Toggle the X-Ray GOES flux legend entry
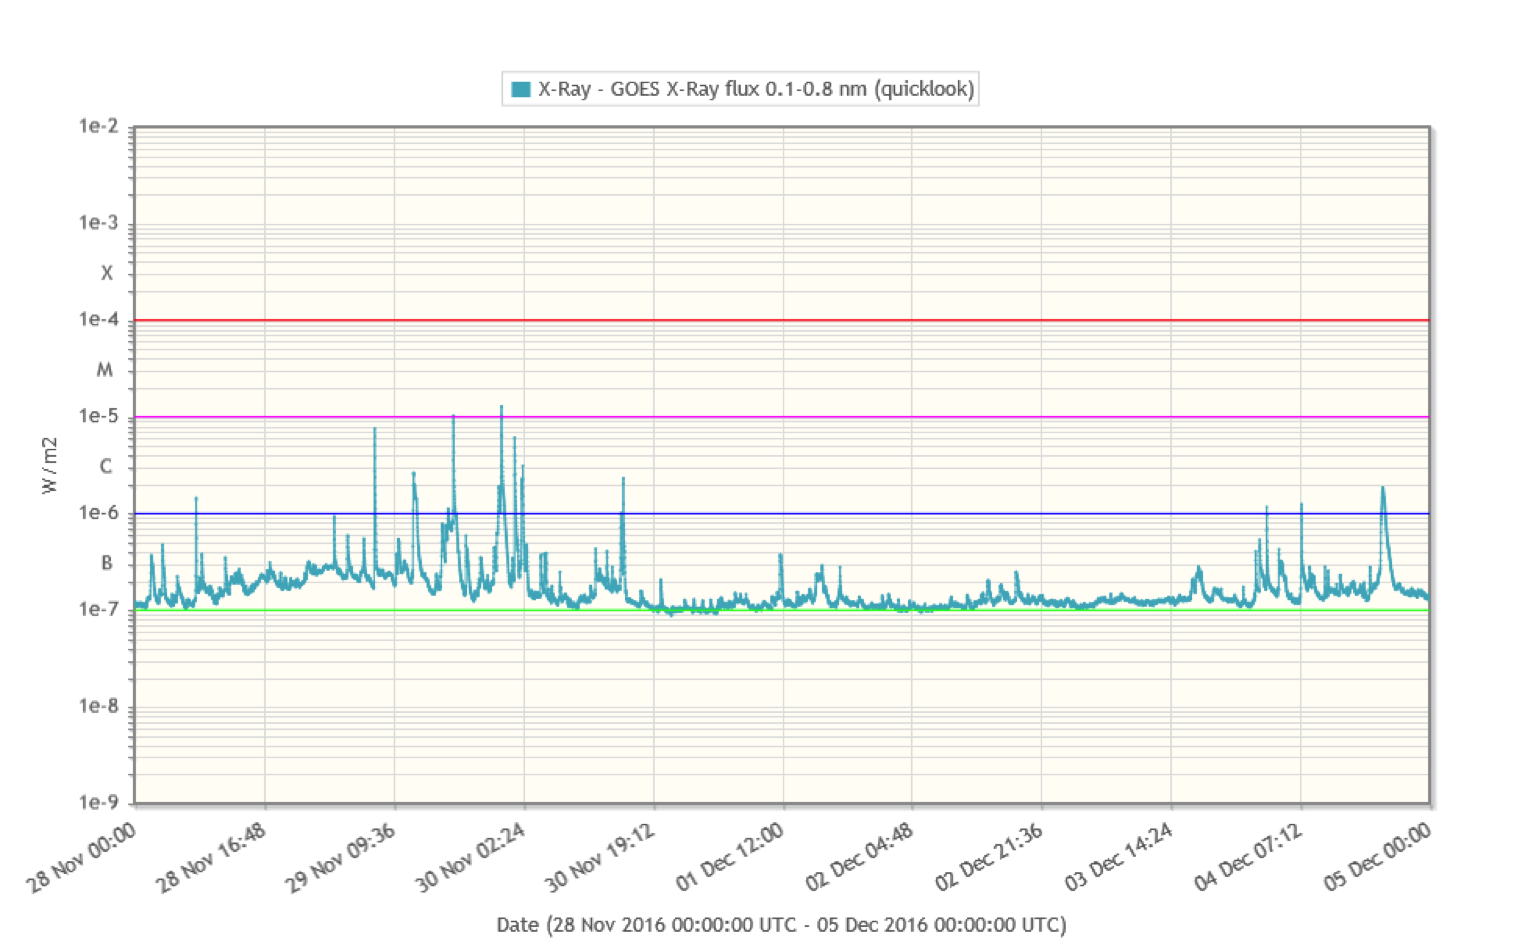1516x938 pixels. click(741, 89)
